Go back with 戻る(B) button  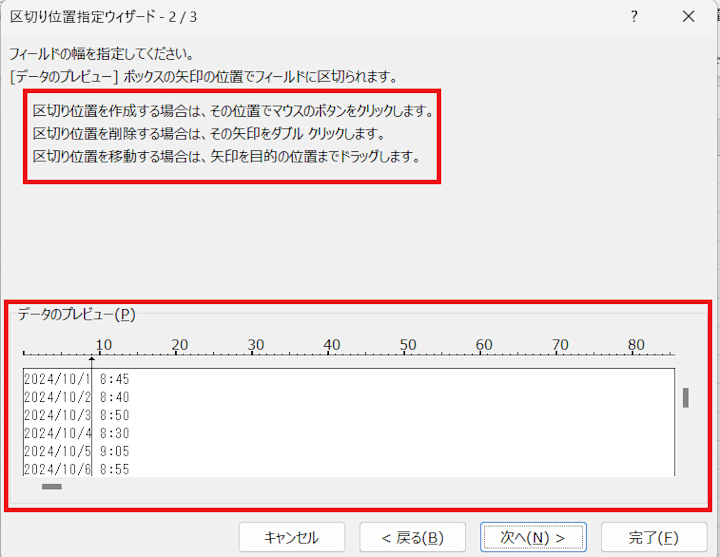(412, 537)
